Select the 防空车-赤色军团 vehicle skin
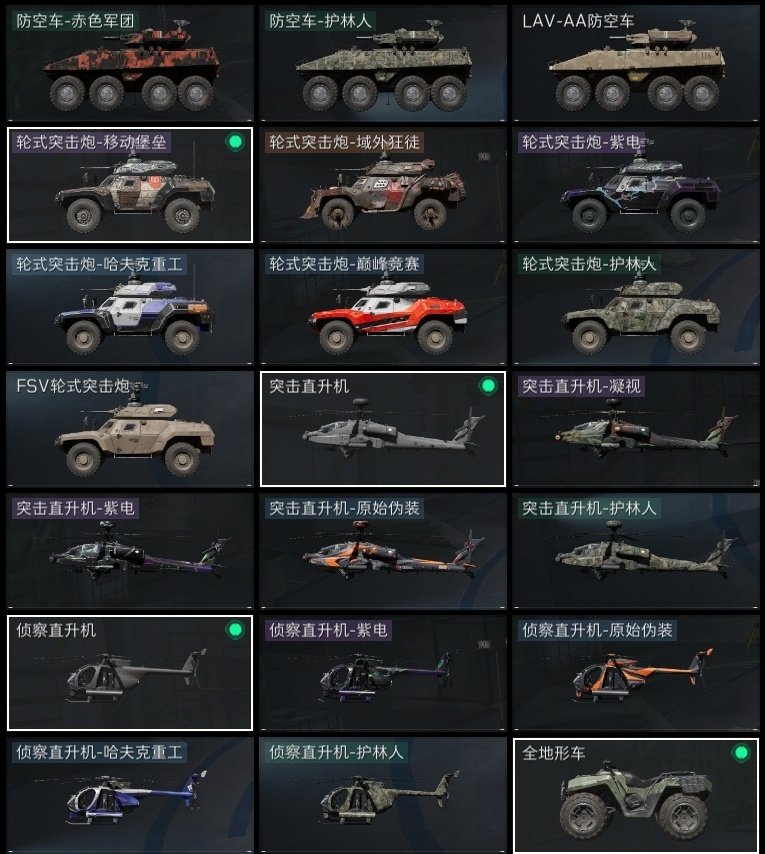 click(x=130, y=63)
